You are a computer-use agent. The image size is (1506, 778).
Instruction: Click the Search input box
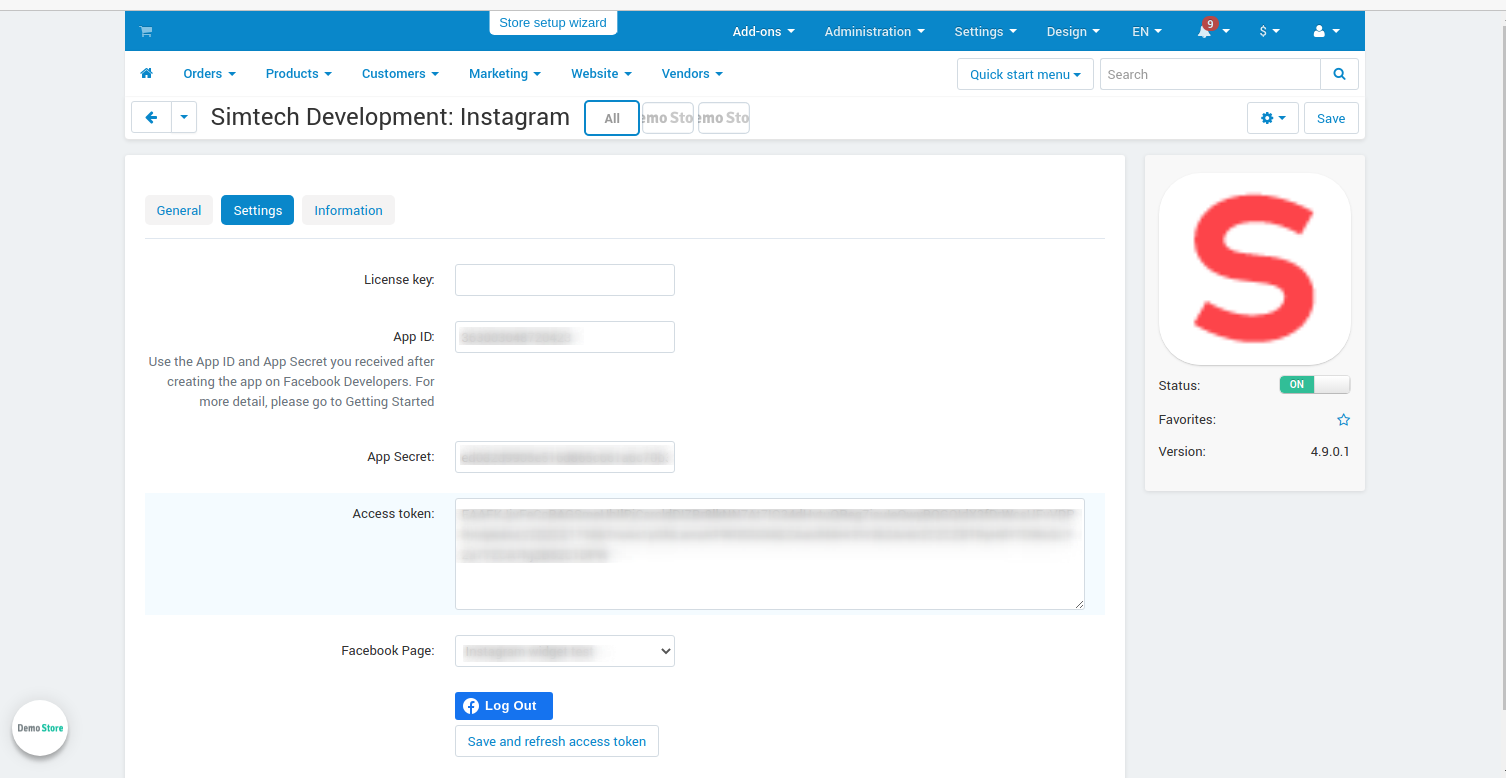pyautogui.click(x=1210, y=74)
